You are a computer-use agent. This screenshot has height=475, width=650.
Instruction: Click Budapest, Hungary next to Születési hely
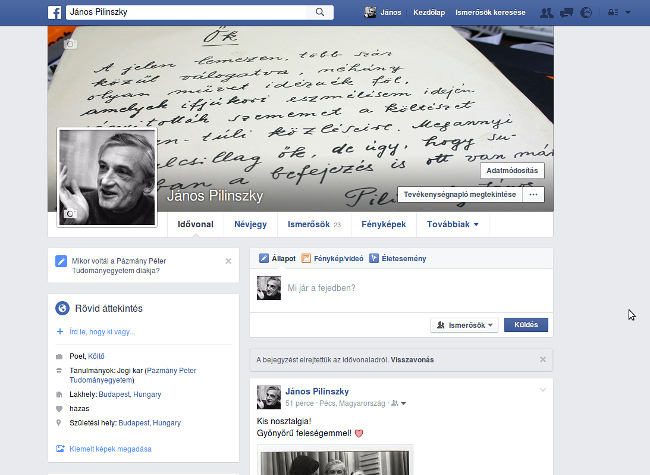pos(150,423)
